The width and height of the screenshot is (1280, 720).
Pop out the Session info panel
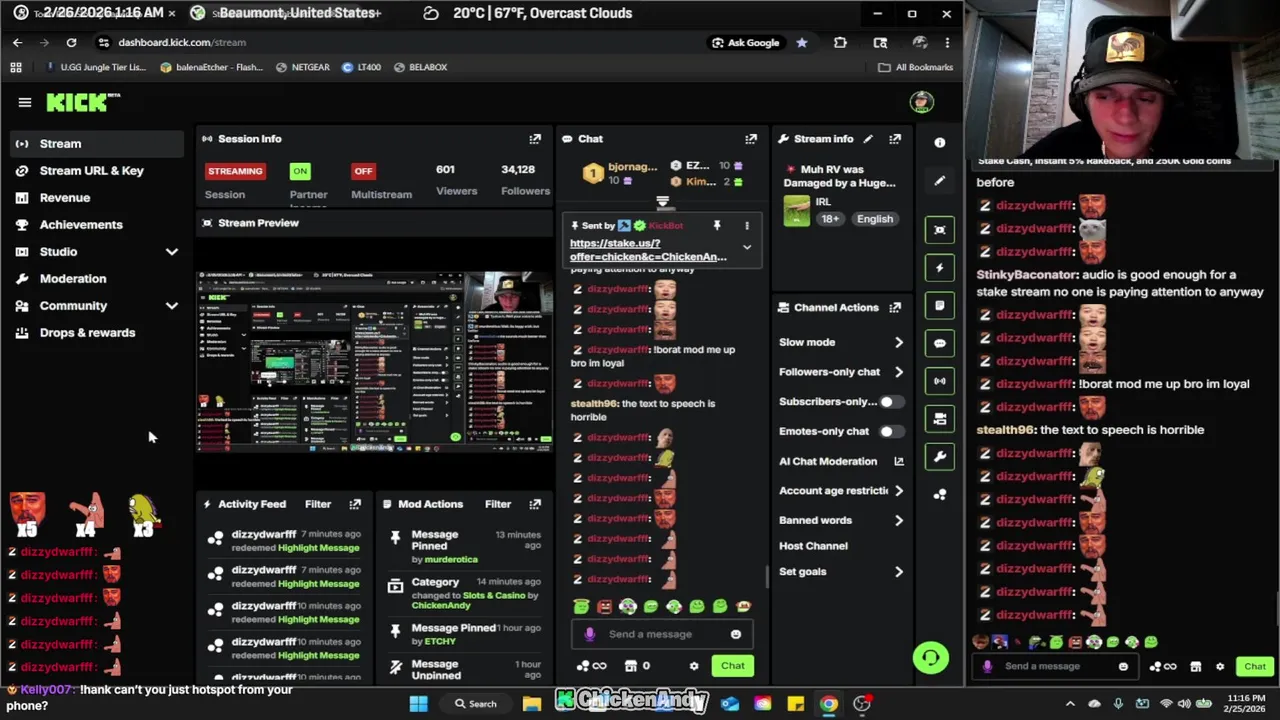(x=535, y=139)
